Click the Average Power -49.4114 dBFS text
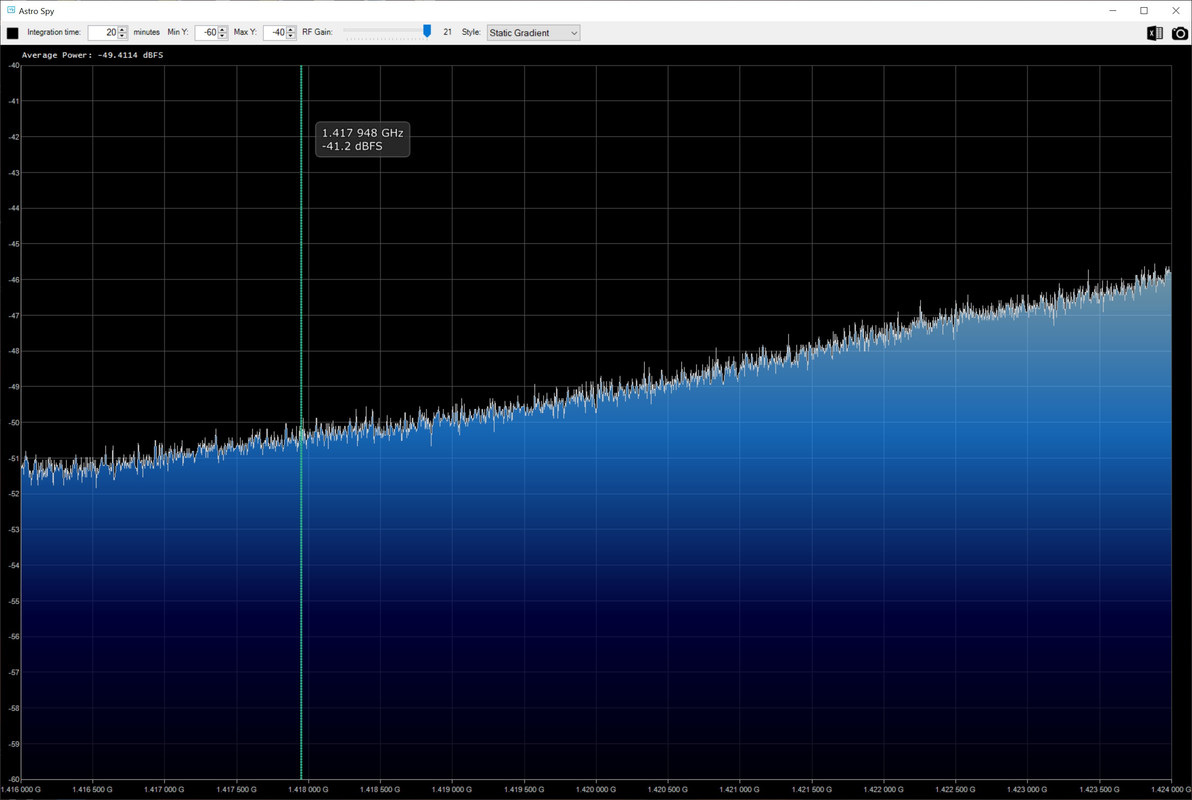The image size is (1192, 800). coord(92,55)
